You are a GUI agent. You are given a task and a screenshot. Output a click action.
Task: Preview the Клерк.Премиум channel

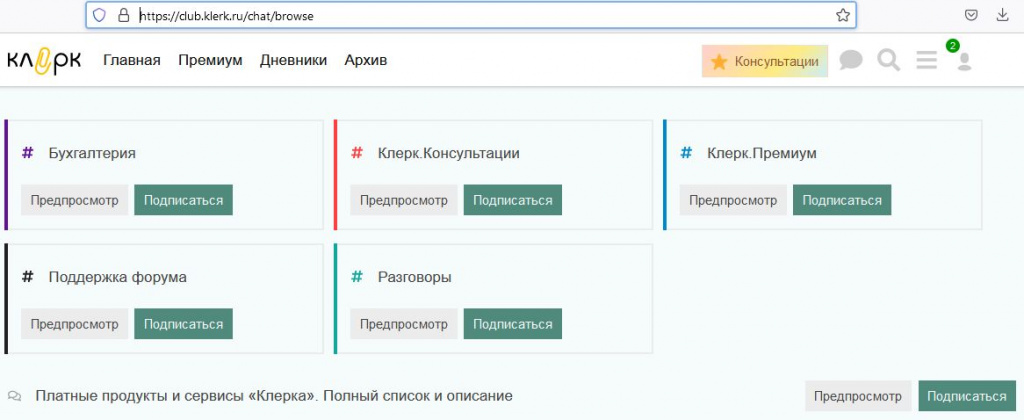733,200
